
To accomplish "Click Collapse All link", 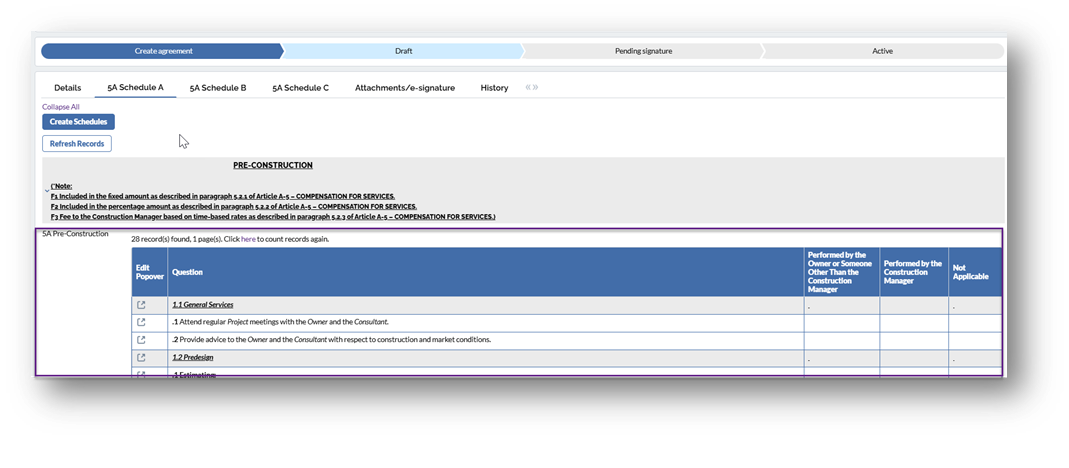I will click(x=60, y=106).
